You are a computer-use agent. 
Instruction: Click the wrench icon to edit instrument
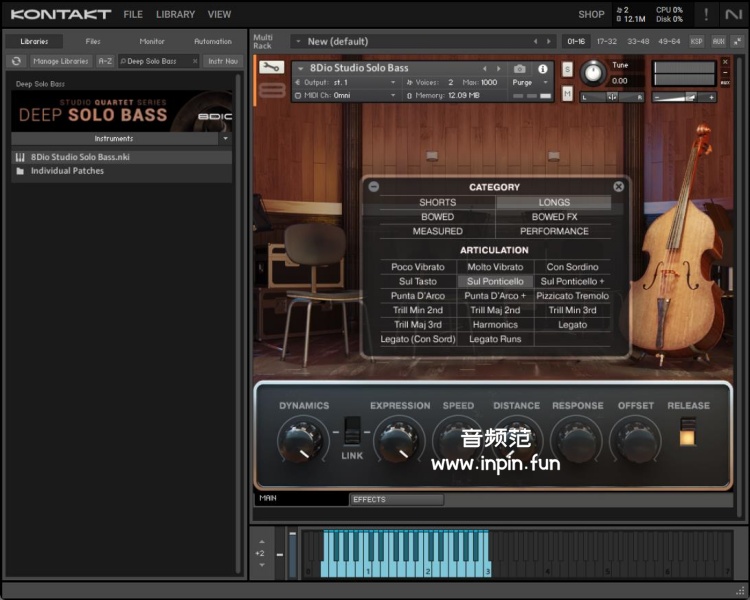[x=271, y=67]
